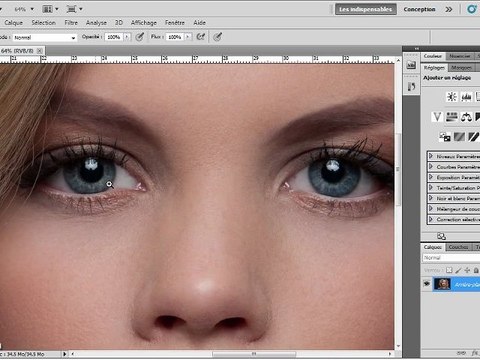Open the status bar info arrow

(x=65, y=354)
